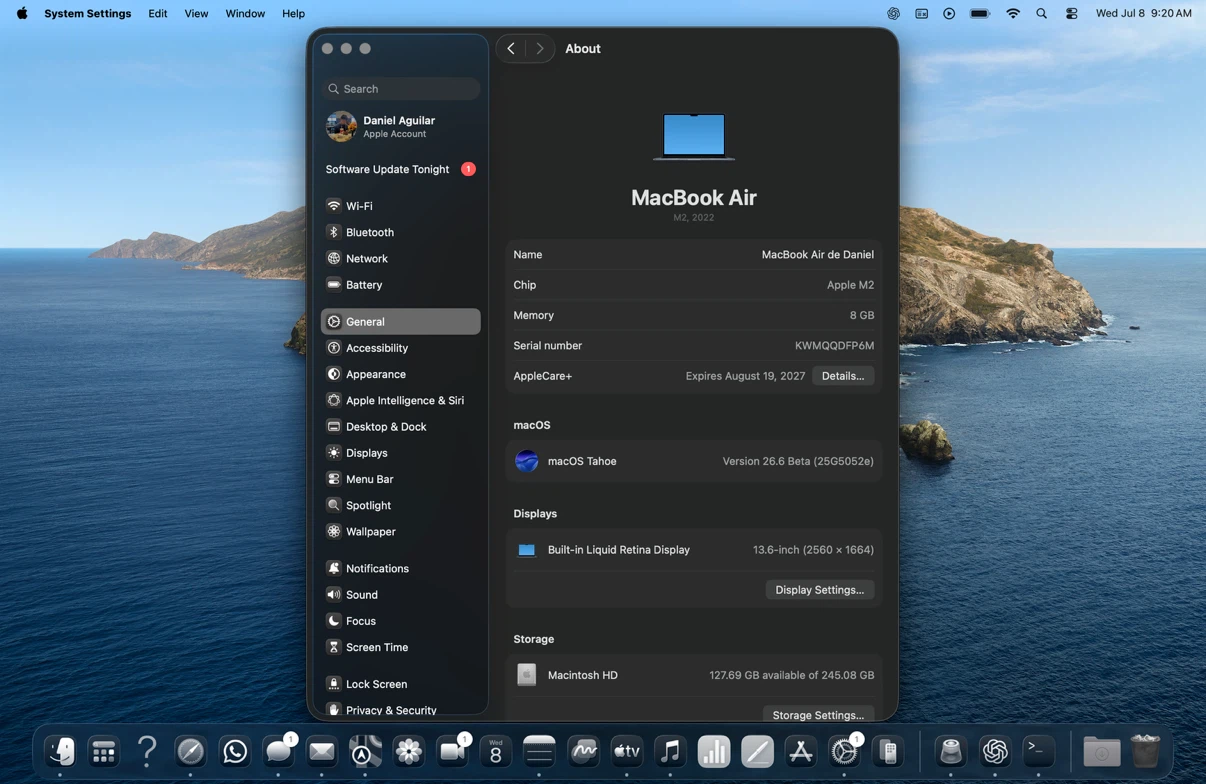Screen dimensions: 1206x784
Task: Click the settings Search field
Action: (401, 89)
